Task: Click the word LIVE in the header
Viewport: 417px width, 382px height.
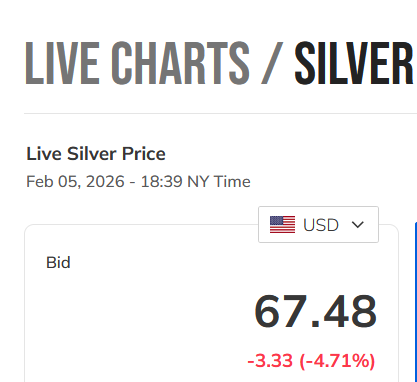Action: click(62, 63)
